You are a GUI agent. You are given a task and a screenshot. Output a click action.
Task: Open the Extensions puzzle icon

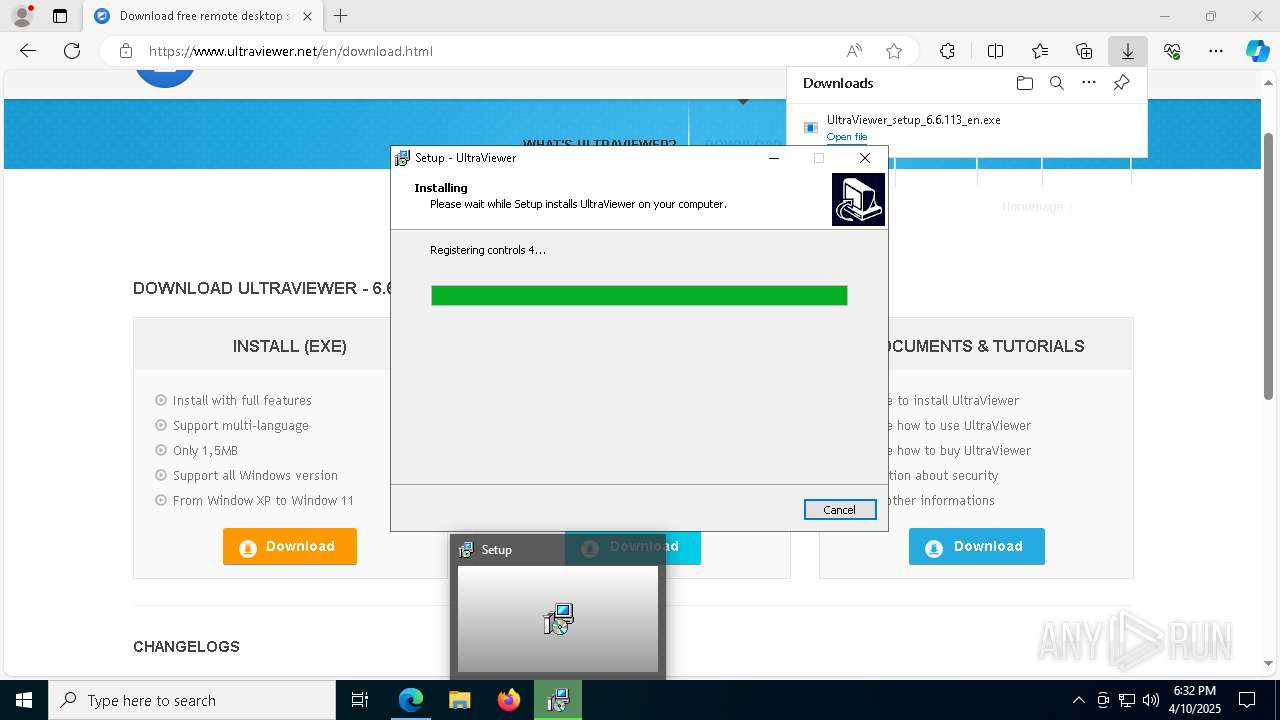947,51
